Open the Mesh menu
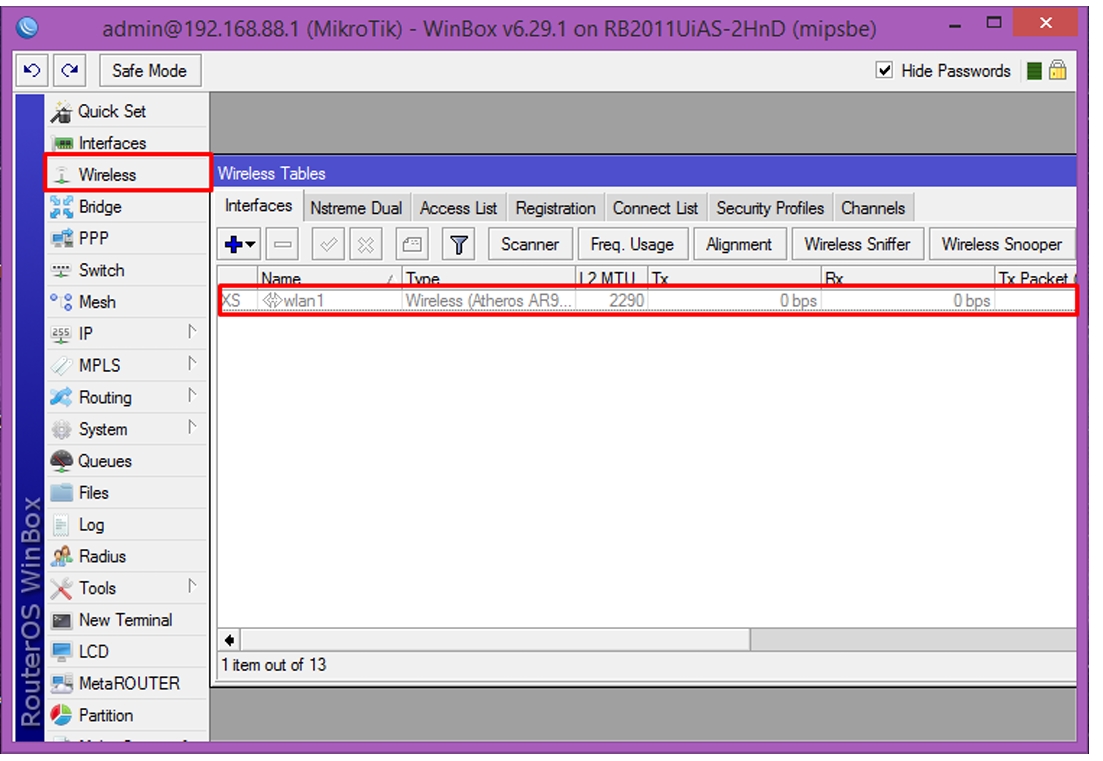 click(127, 302)
